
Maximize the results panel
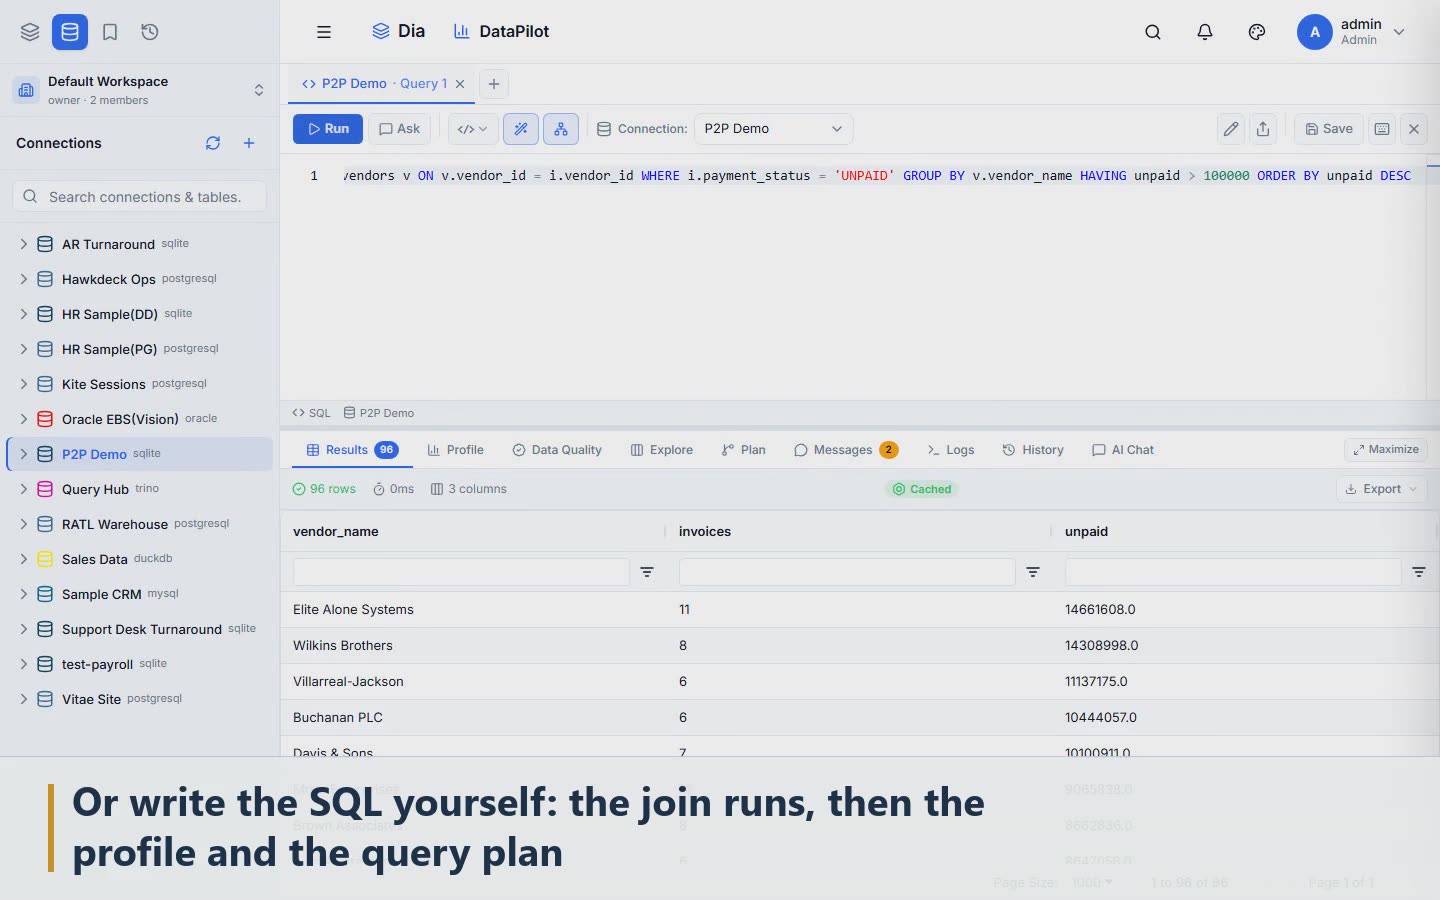coord(1386,450)
